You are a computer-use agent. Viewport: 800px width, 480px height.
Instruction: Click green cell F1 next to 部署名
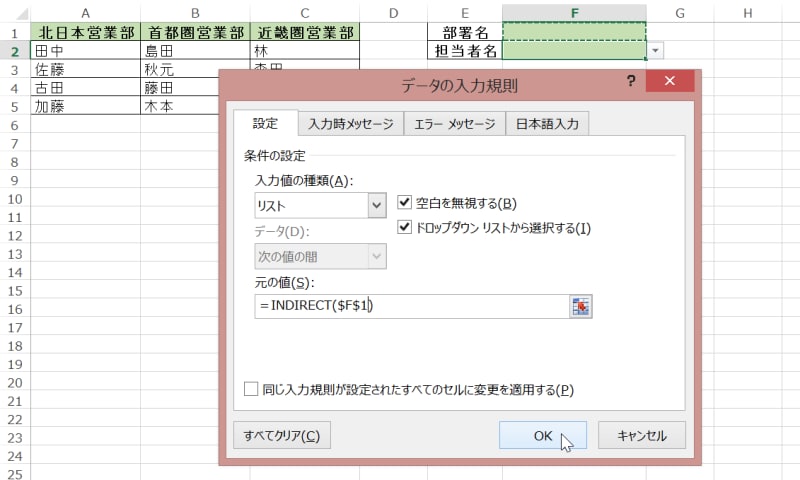(x=574, y=32)
